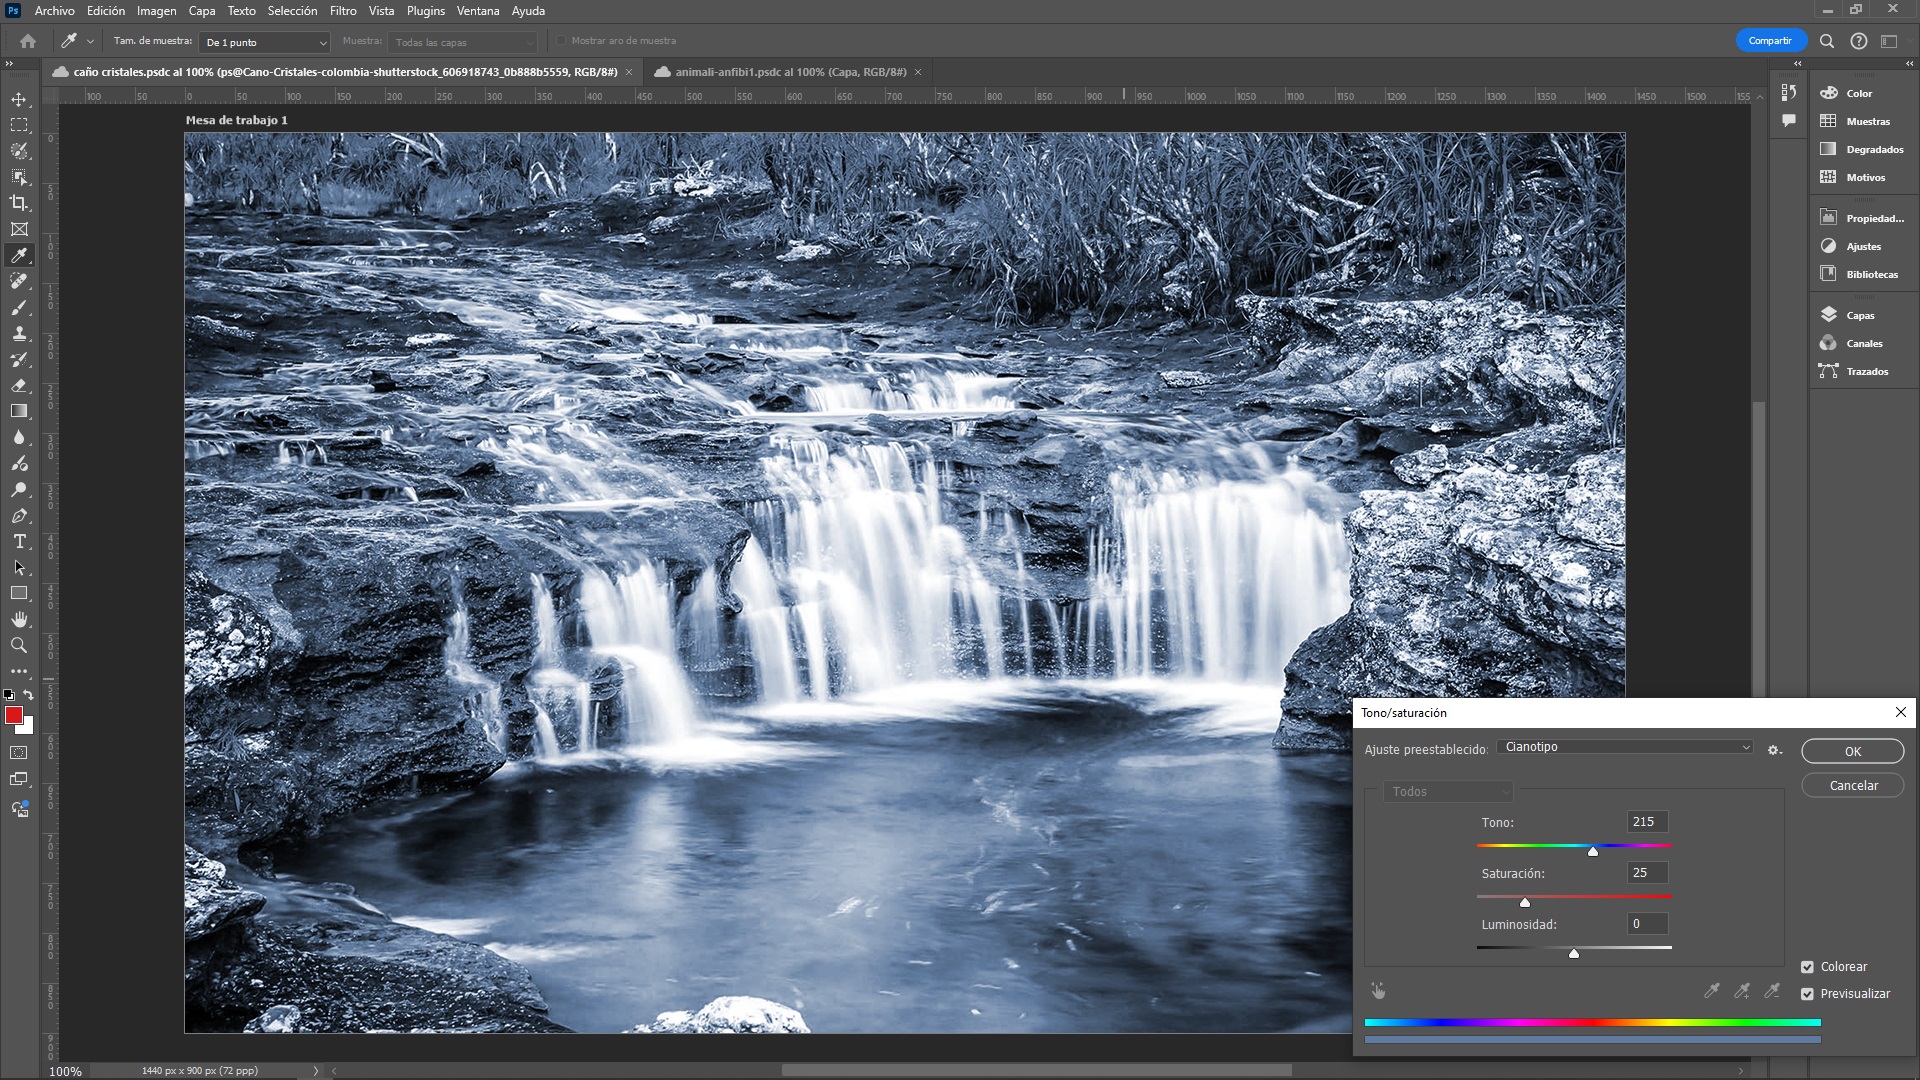Open the Ventana menu

coord(478,11)
